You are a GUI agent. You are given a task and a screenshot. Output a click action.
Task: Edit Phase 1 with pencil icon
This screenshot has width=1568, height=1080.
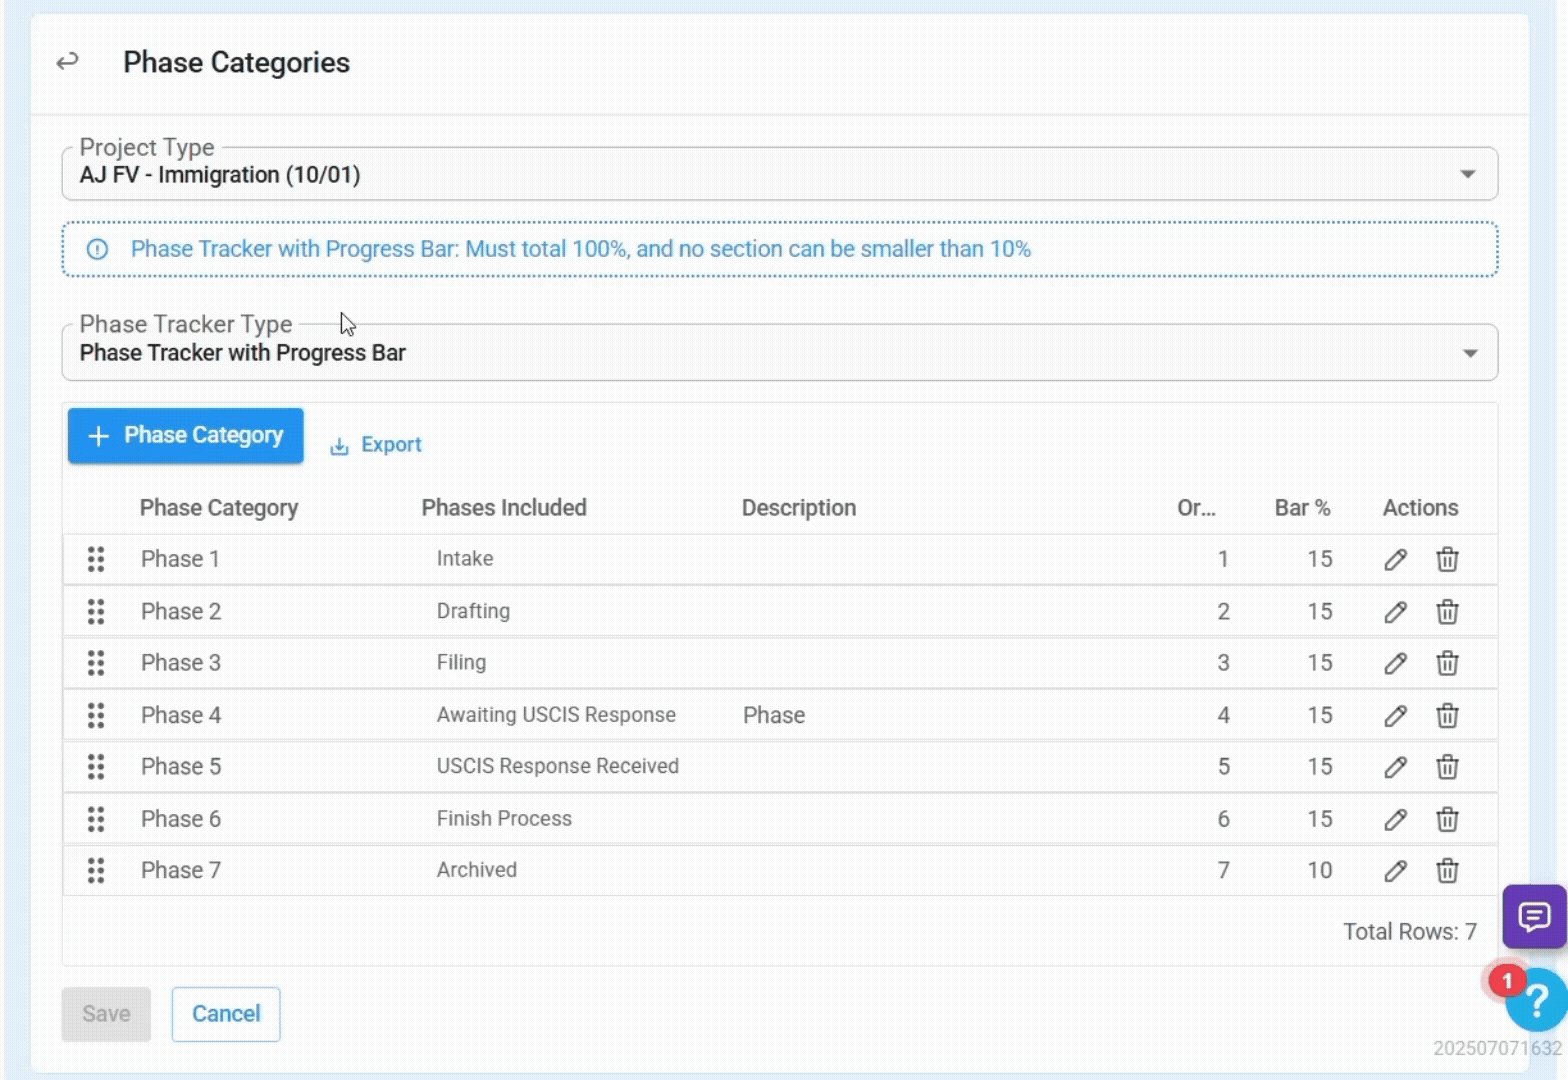1396,559
